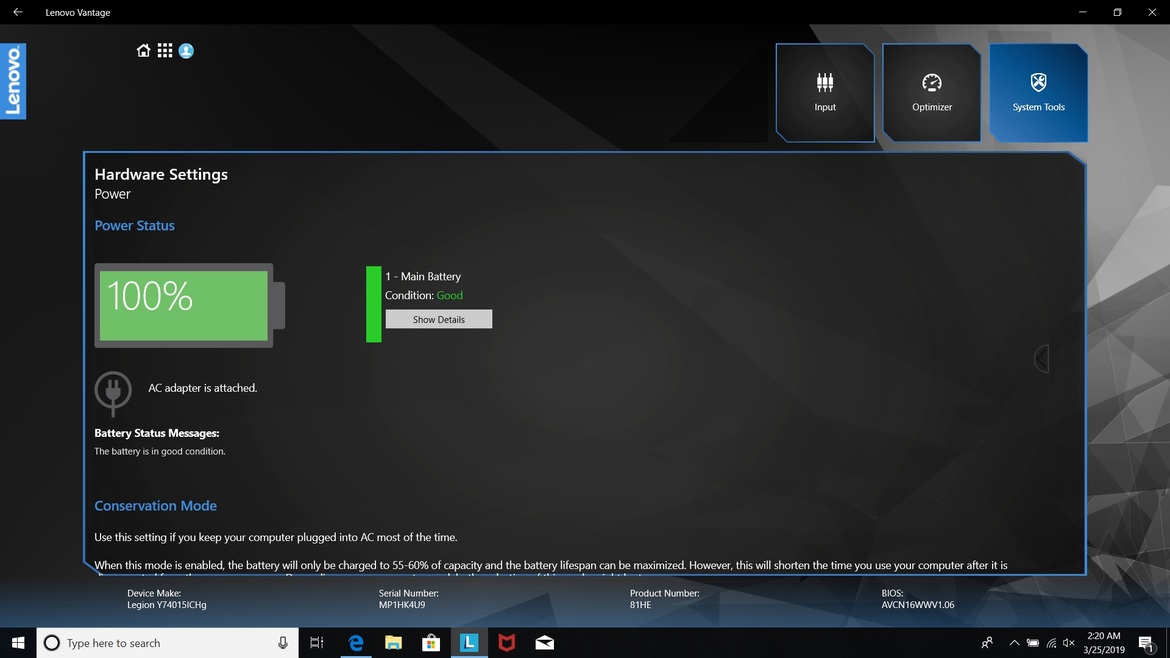Open the Wi-Fi network tray icon

(1051, 643)
